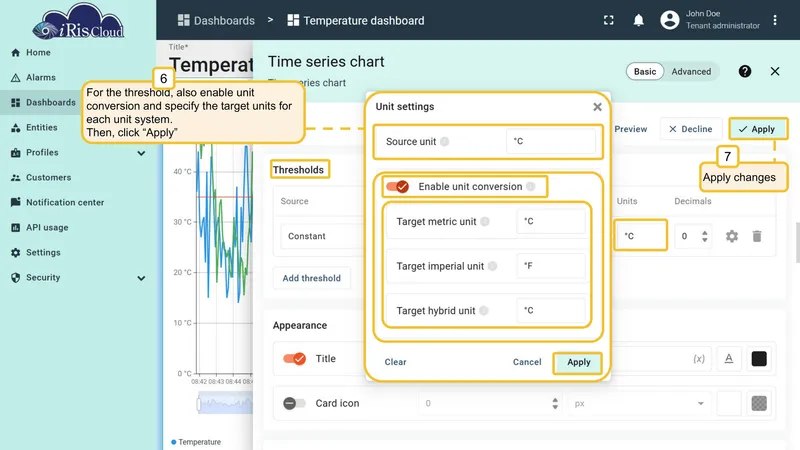Click Target metric unit info icon
The width and height of the screenshot is (800, 450).
(485, 221)
